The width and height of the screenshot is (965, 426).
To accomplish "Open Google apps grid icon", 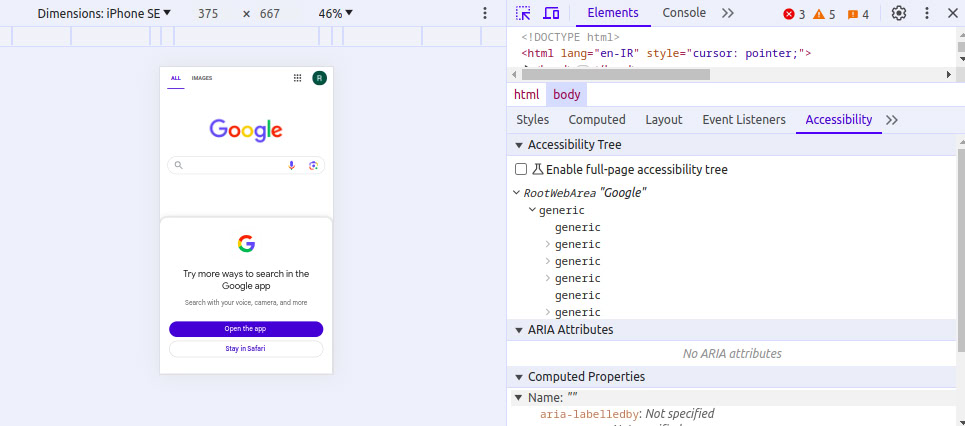I will (297, 78).
